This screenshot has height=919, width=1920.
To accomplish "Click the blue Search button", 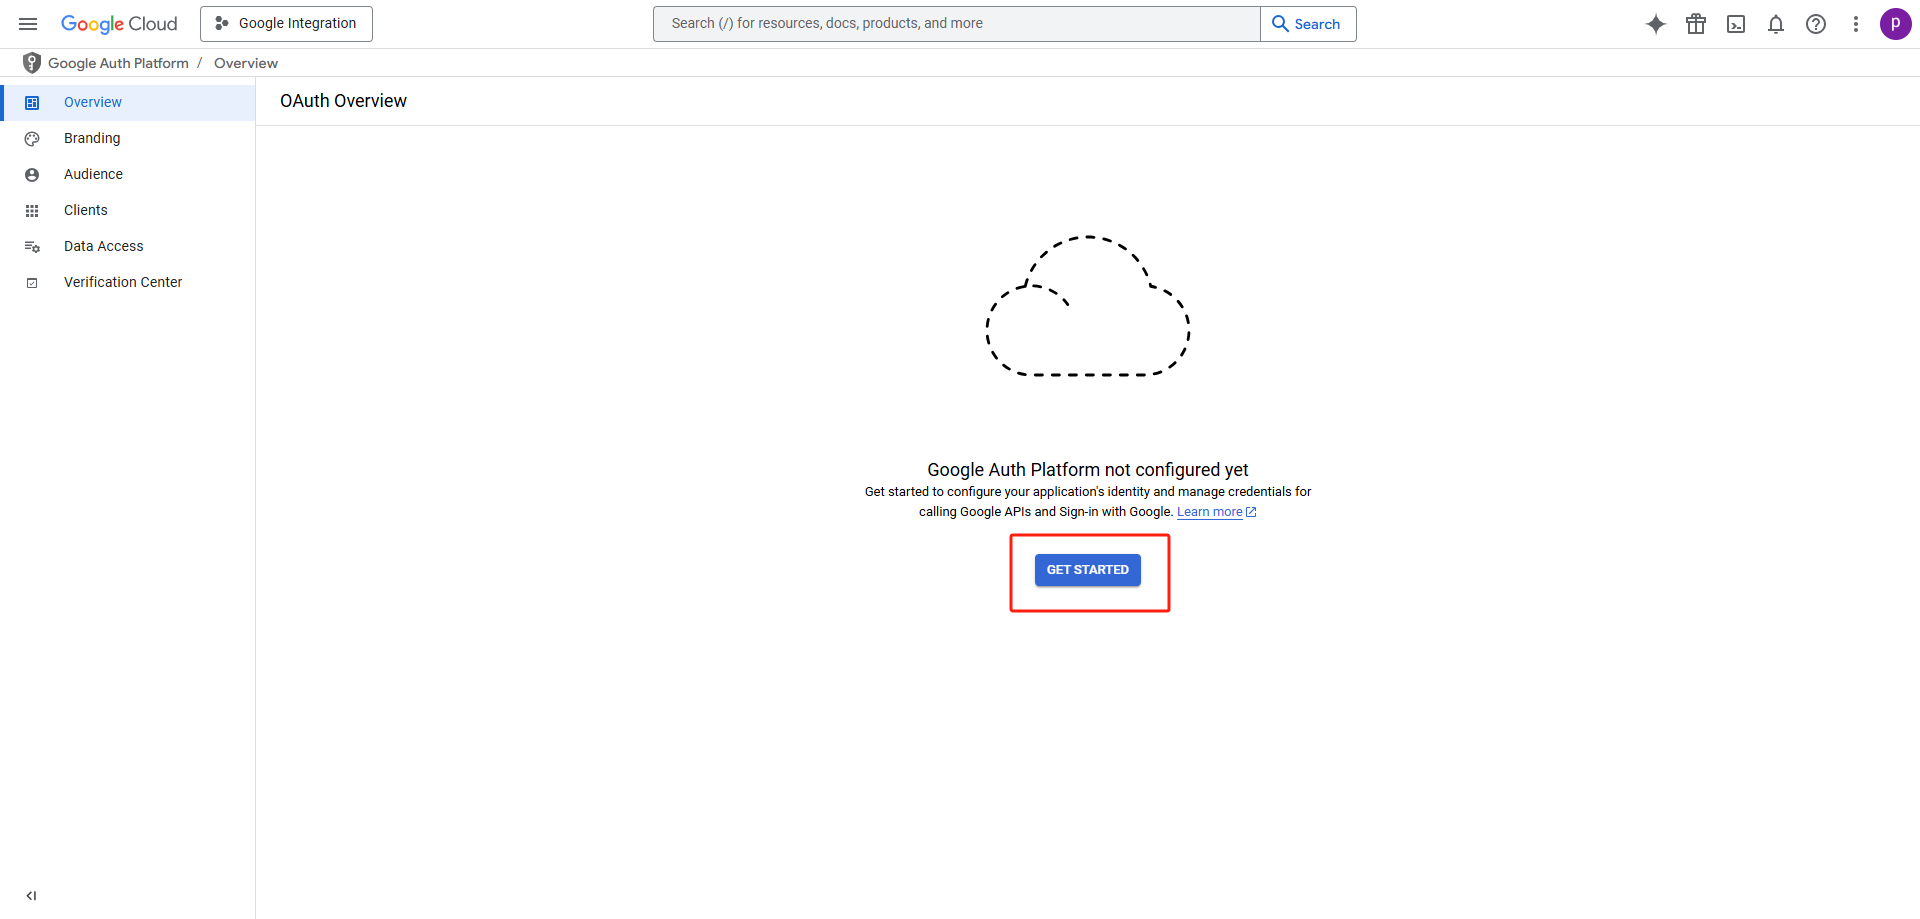I will coord(1307,24).
